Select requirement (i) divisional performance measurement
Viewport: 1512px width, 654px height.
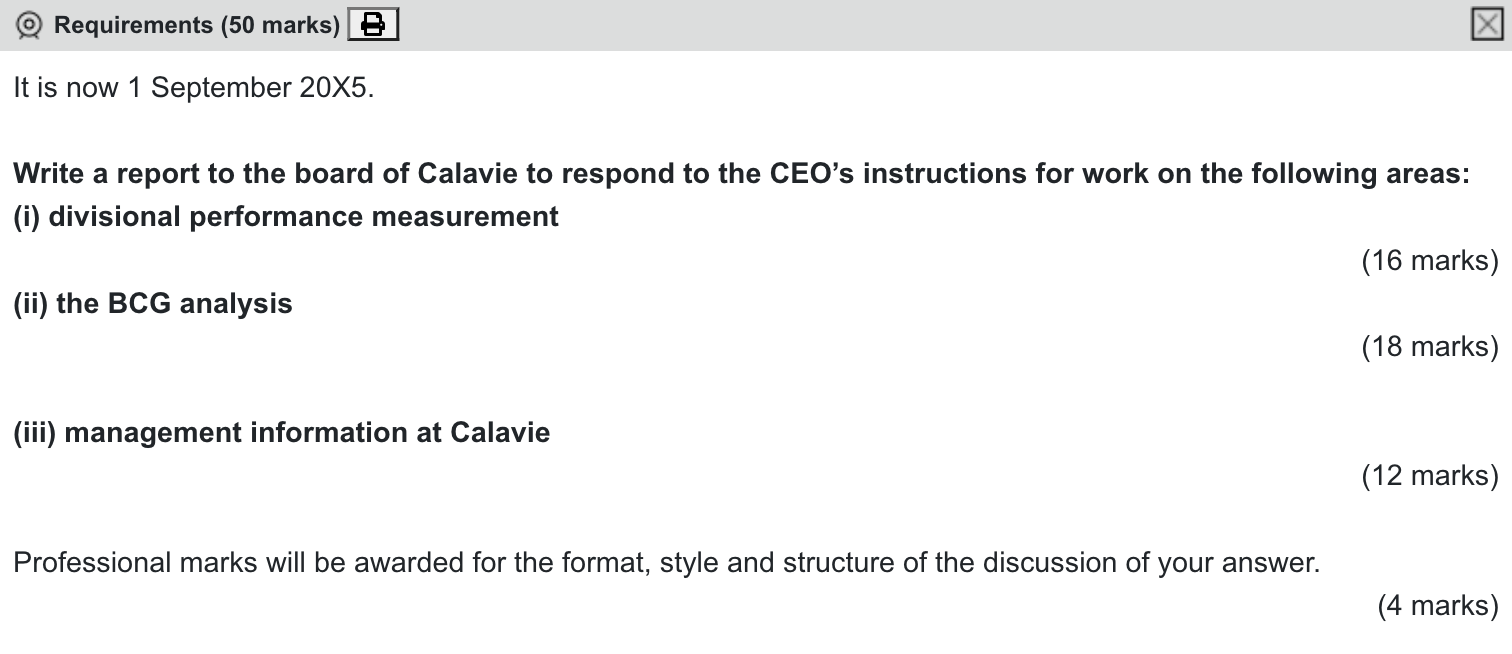(x=284, y=216)
